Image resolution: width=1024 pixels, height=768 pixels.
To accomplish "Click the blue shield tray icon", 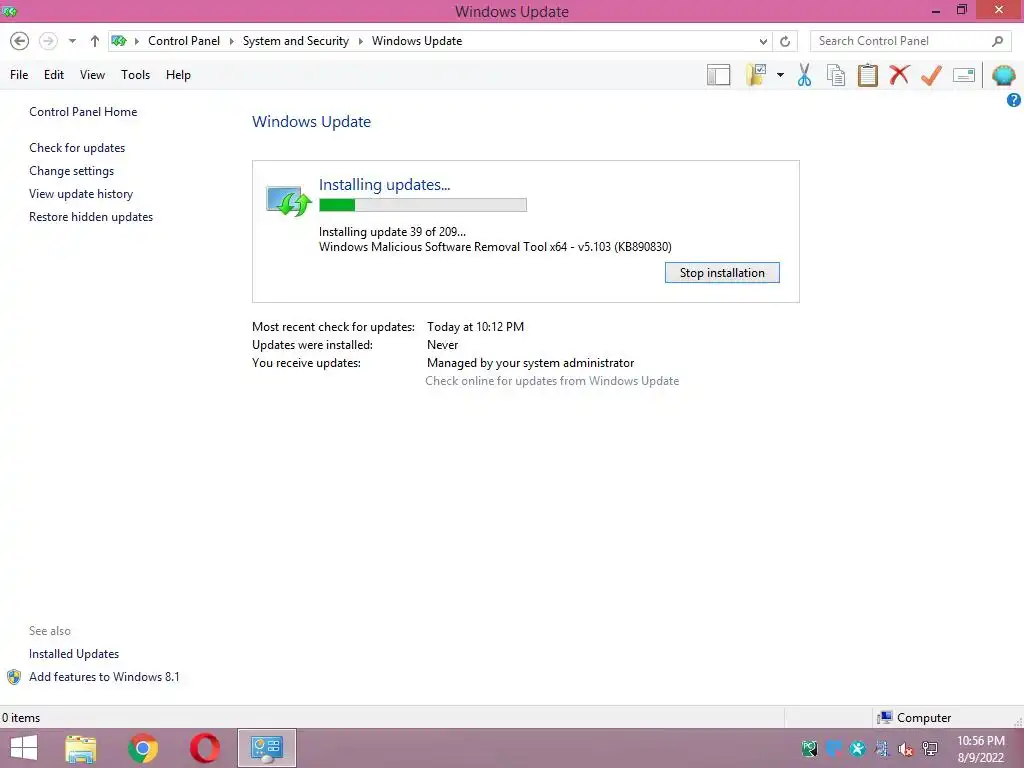I will (834, 749).
